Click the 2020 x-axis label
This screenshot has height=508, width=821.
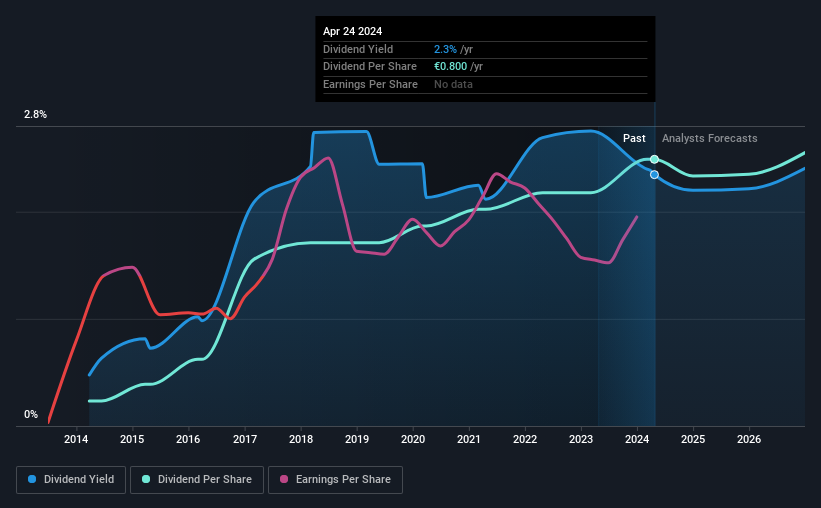click(x=413, y=439)
